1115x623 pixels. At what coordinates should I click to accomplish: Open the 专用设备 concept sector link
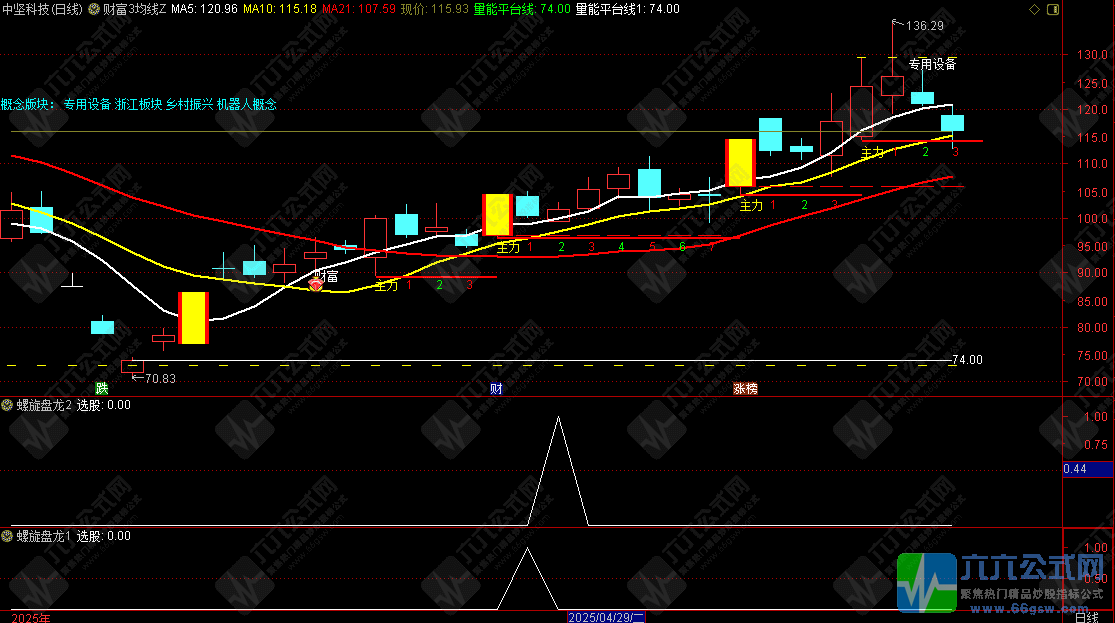[x=87, y=103]
